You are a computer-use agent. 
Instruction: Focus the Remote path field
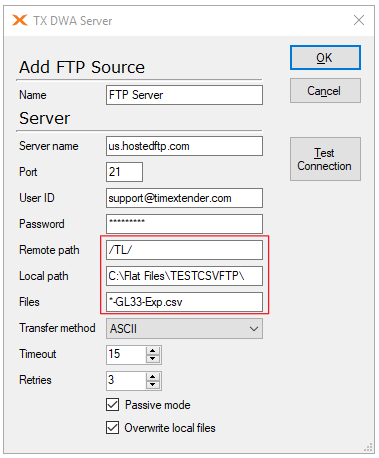point(184,250)
